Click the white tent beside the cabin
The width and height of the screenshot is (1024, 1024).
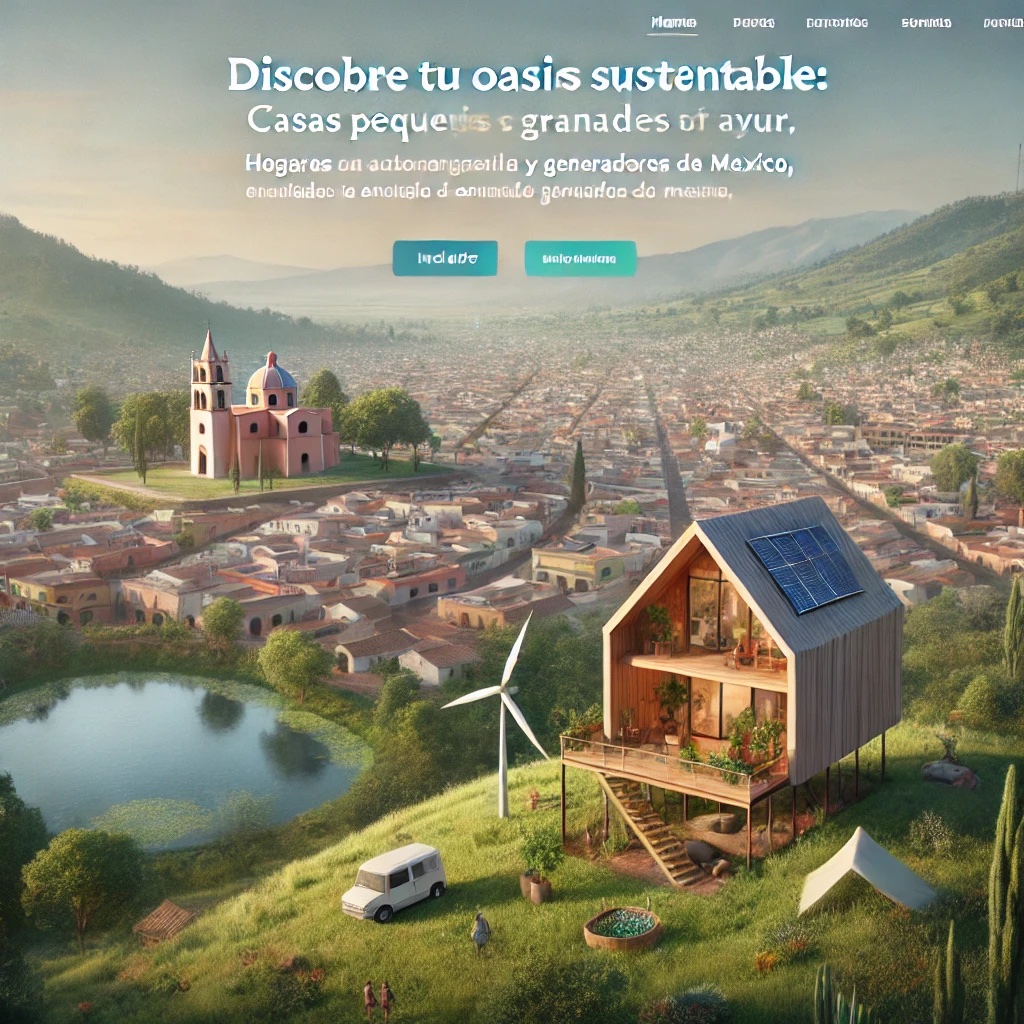click(865, 871)
